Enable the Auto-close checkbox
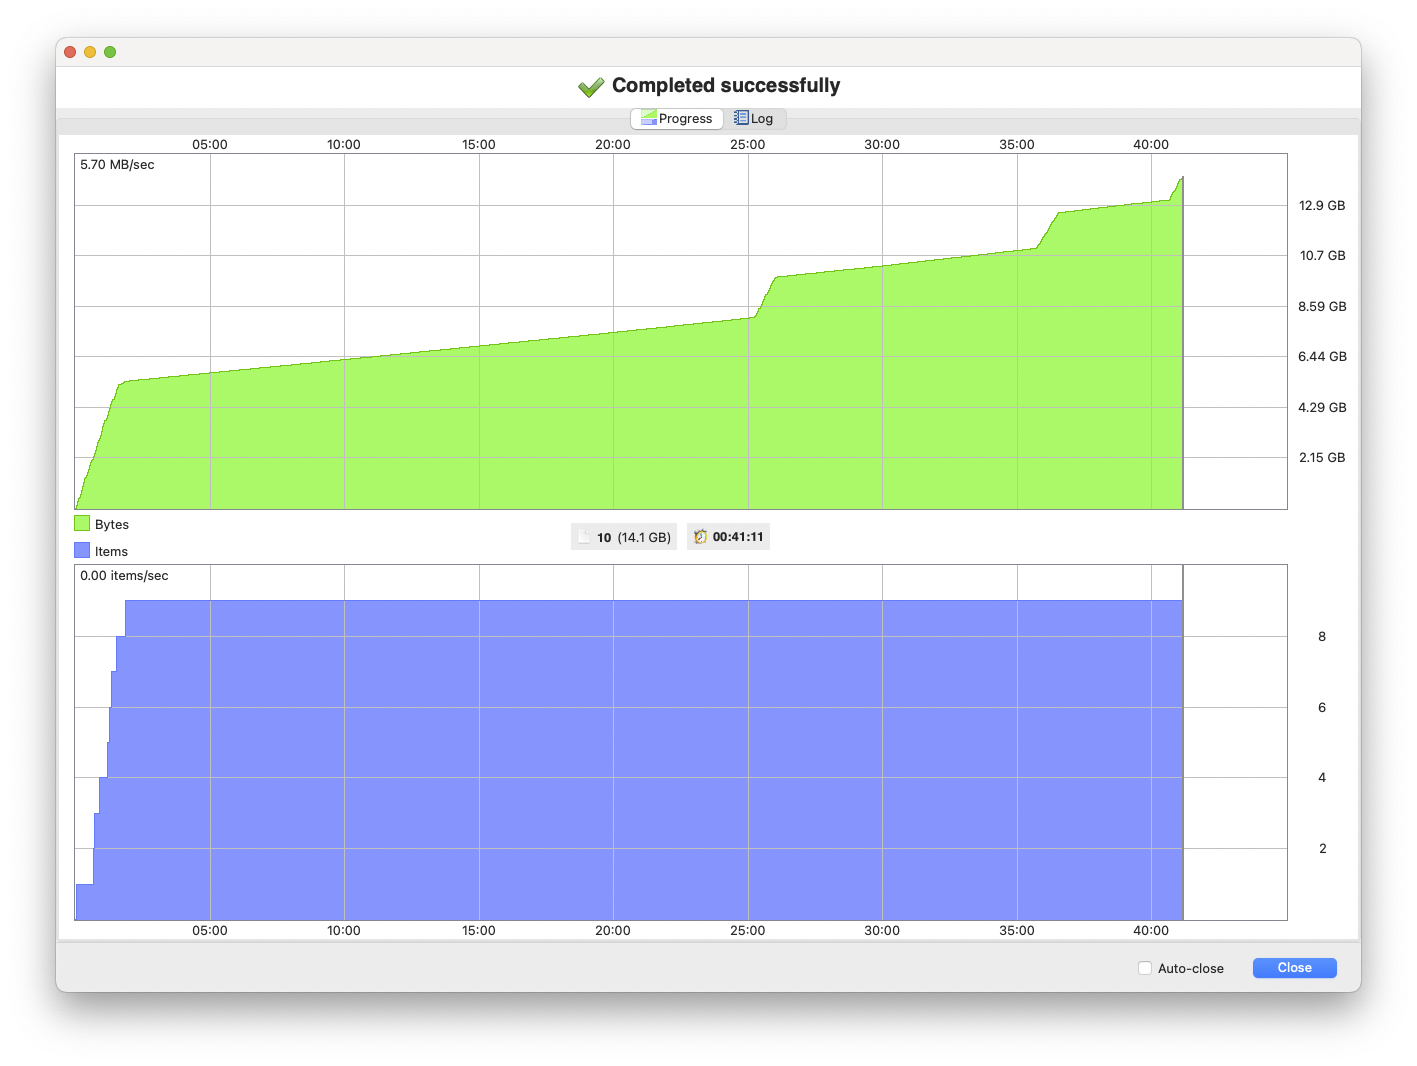 coord(1145,968)
